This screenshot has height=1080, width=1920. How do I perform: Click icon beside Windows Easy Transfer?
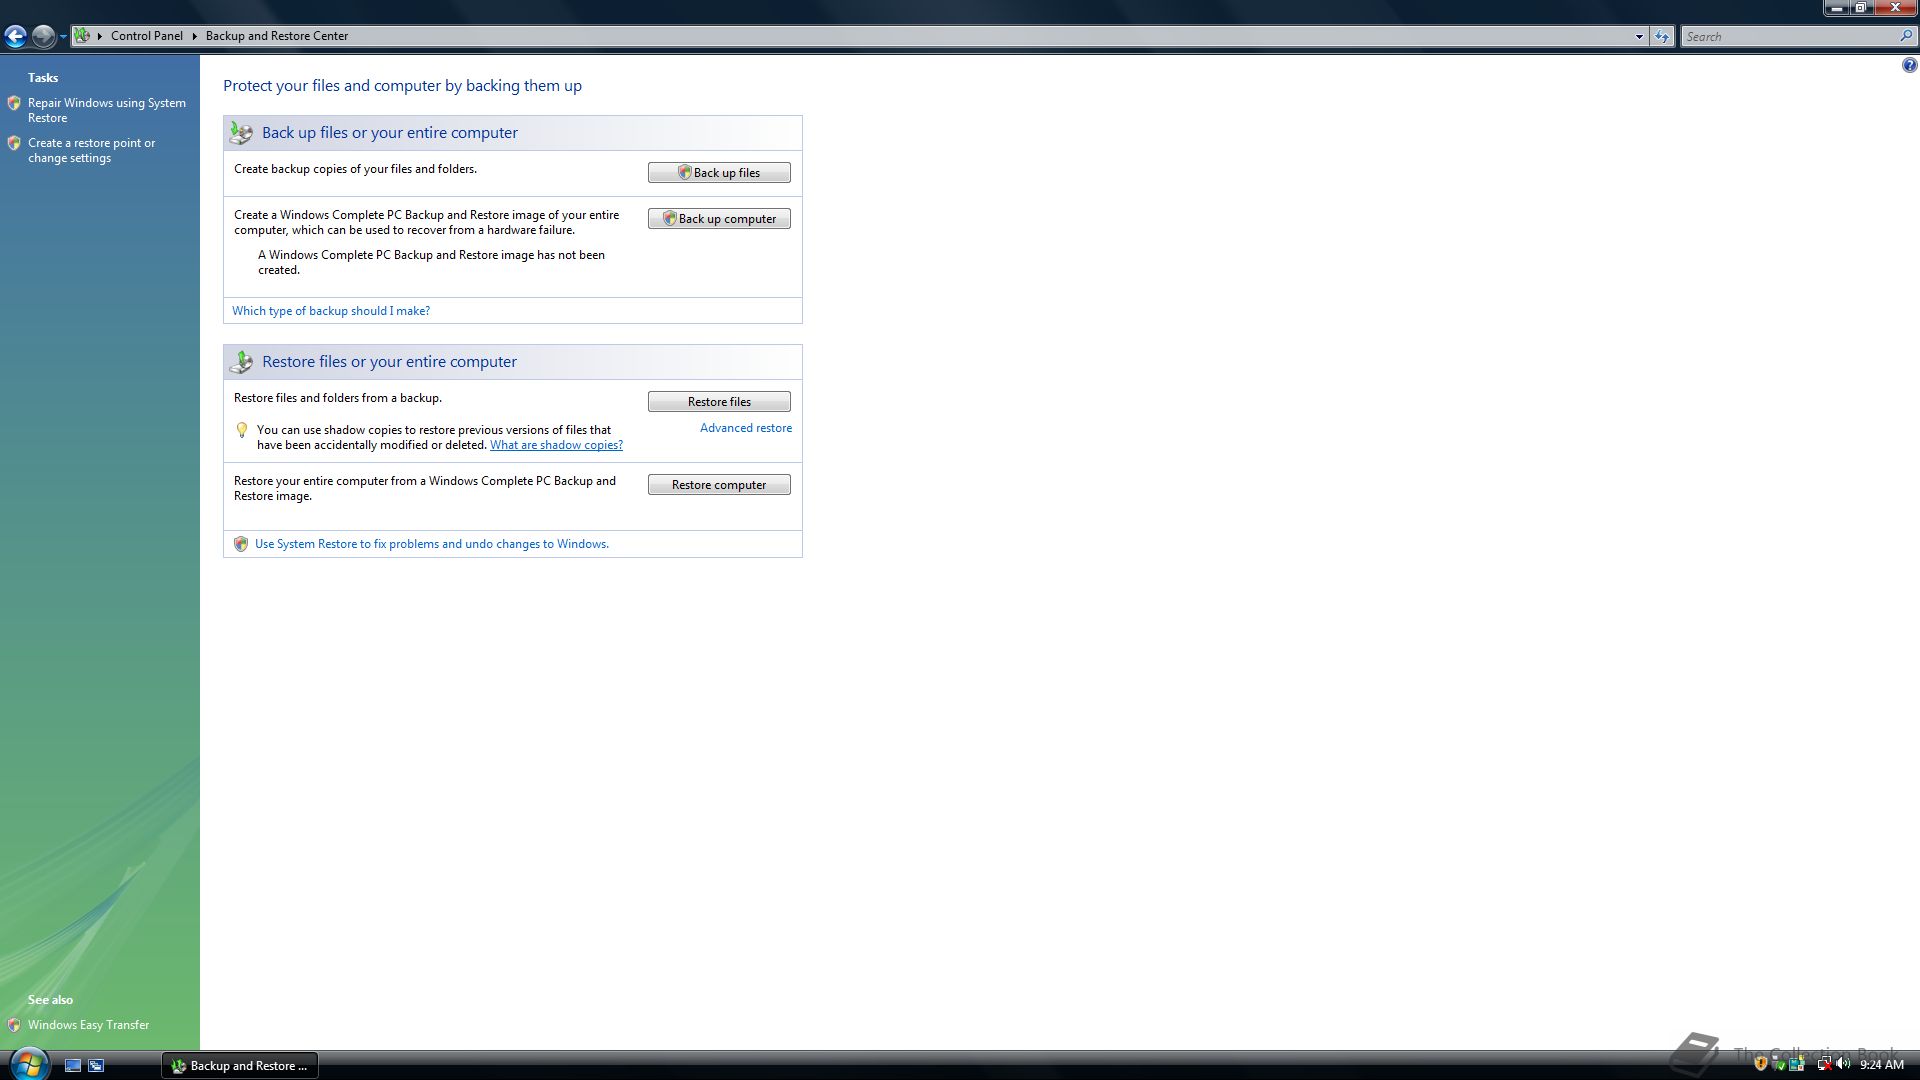pyautogui.click(x=14, y=1025)
